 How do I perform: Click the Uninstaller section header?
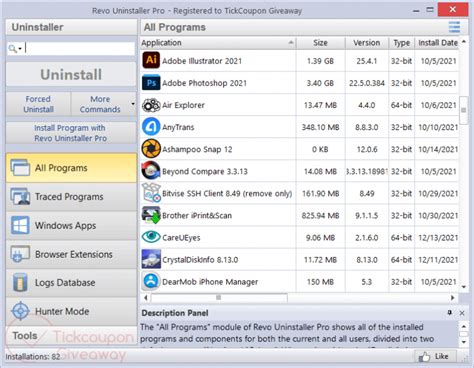tap(71, 27)
